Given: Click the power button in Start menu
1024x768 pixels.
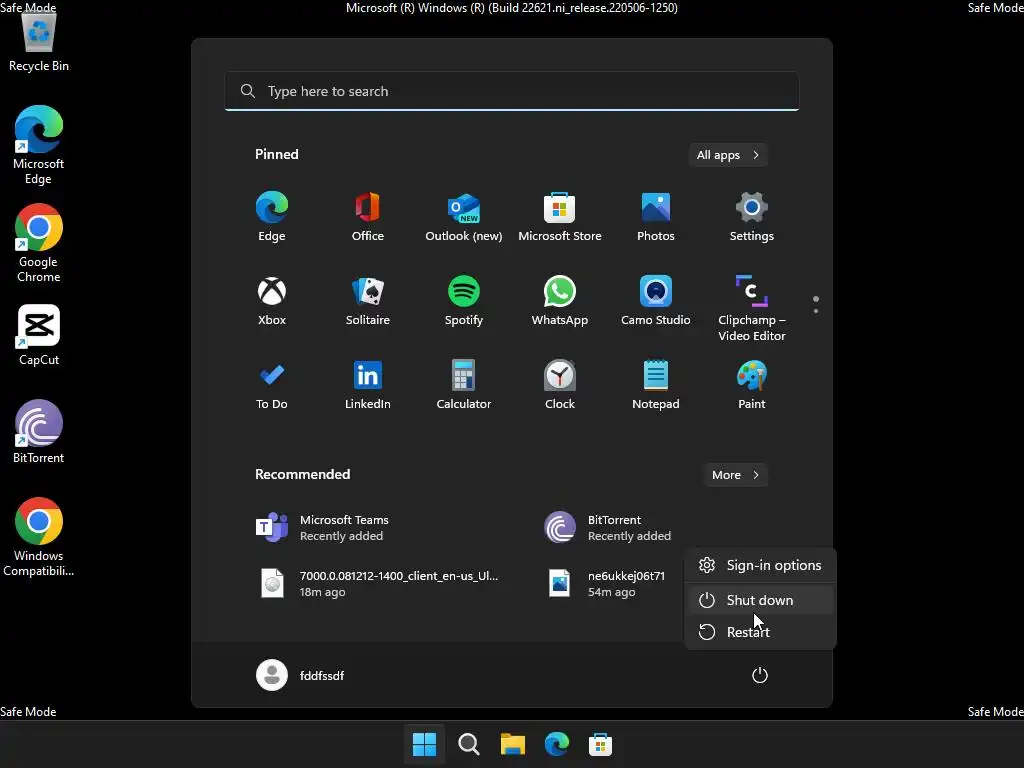Looking at the screenshot, I should pos(760,675).
